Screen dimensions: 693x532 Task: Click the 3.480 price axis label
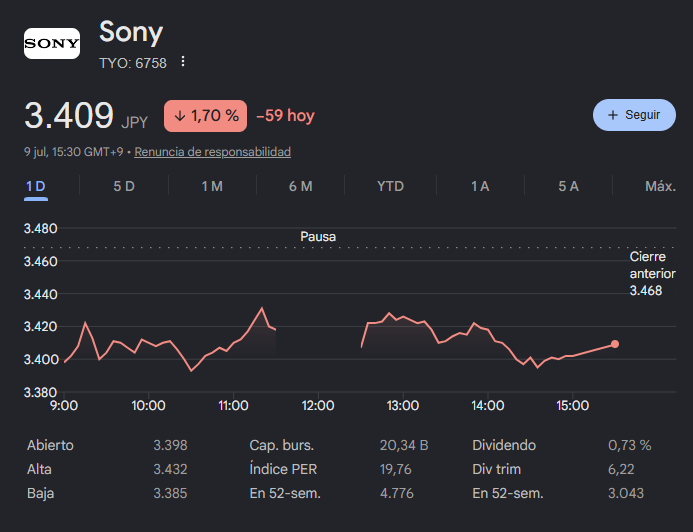[x=40, y=228]
